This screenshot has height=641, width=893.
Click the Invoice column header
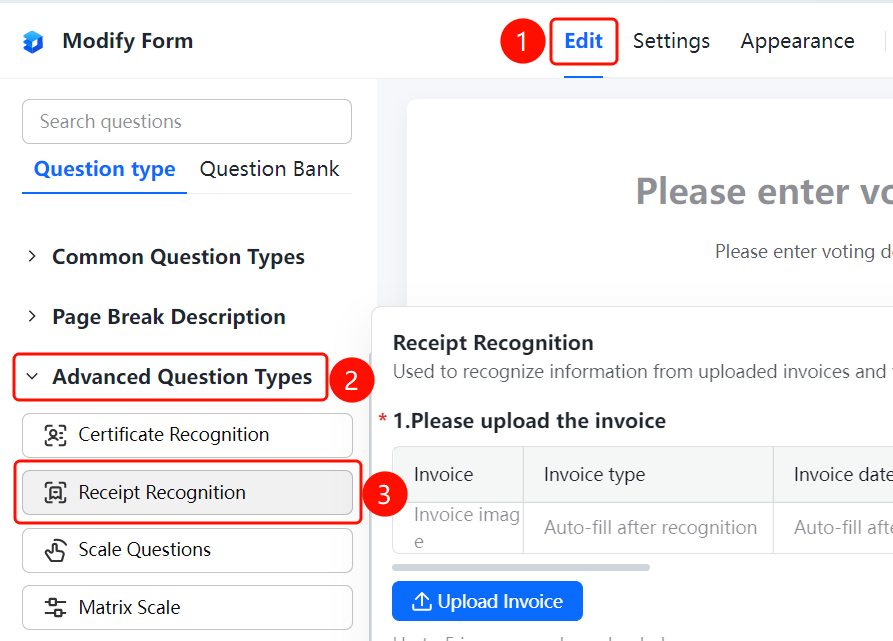[458, 474]
